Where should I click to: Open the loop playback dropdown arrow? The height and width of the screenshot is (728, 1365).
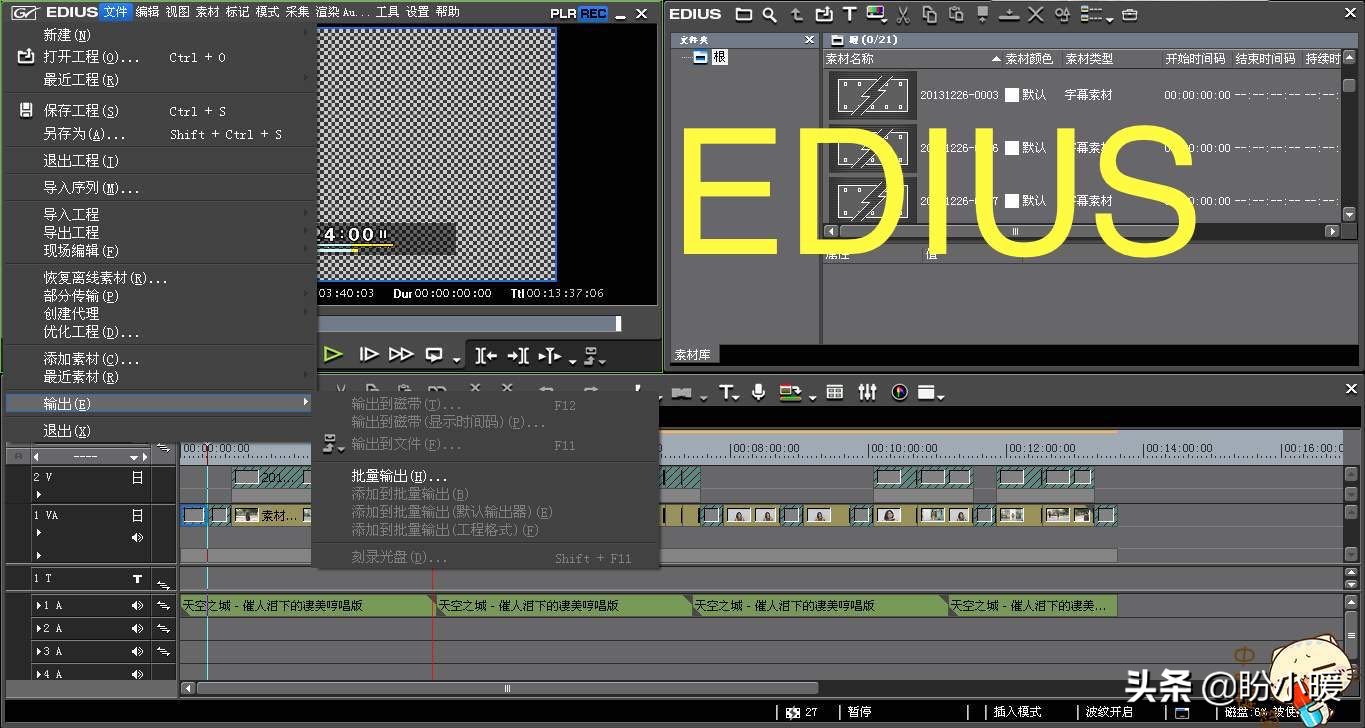[x=457, y=359]
